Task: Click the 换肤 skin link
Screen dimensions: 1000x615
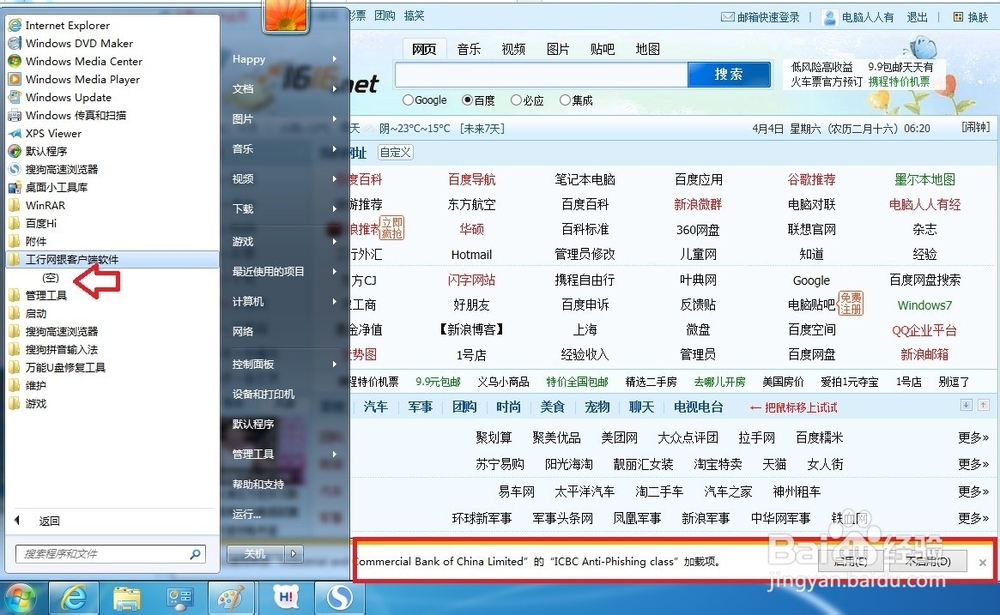Action: [x=971, y=17]
